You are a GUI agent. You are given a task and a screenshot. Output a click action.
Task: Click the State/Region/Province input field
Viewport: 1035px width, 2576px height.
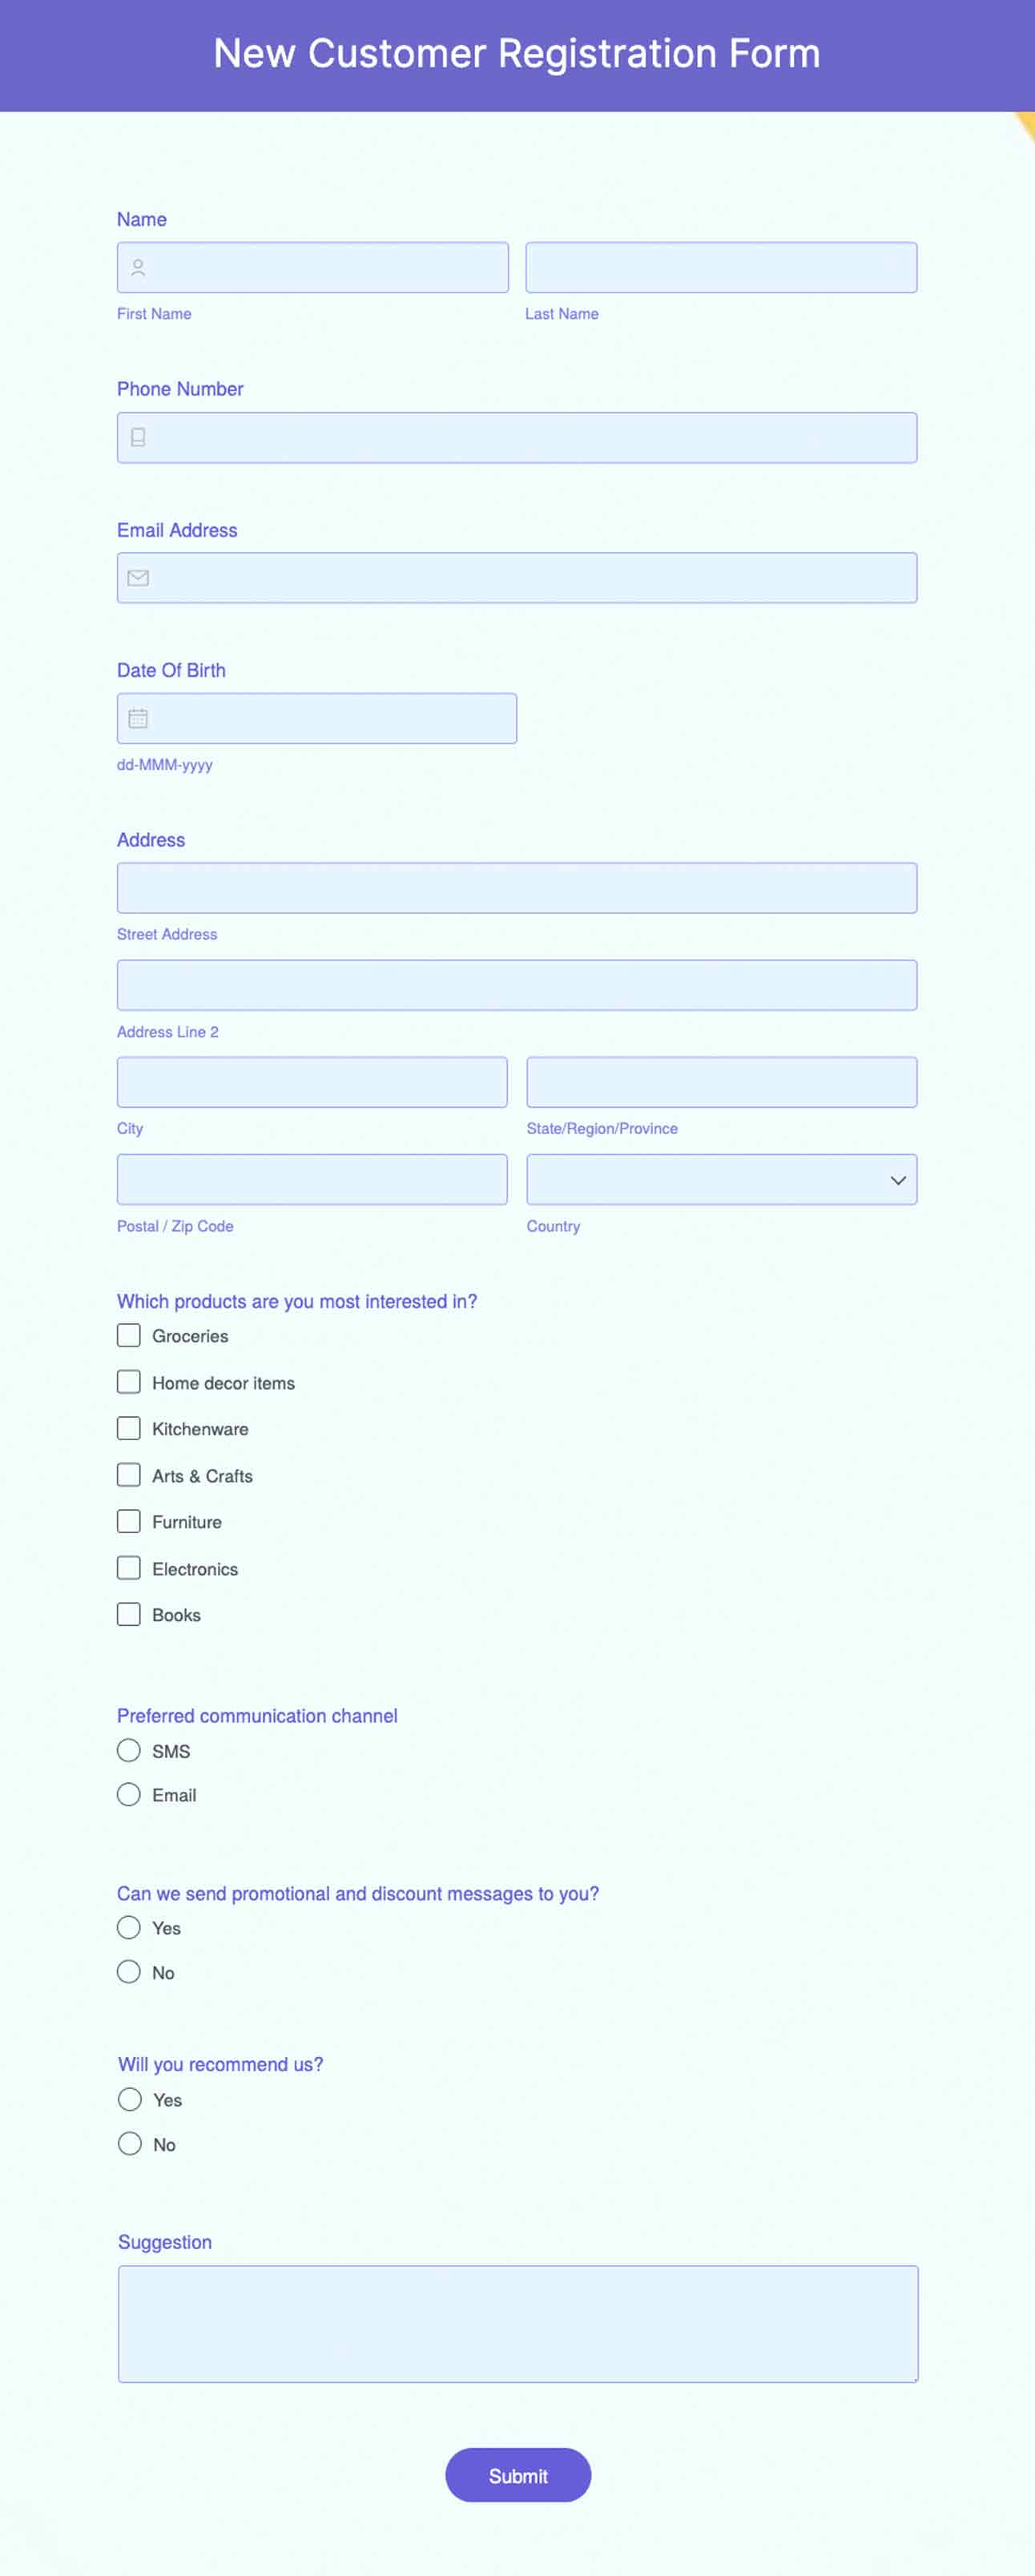click(721, 1082)
